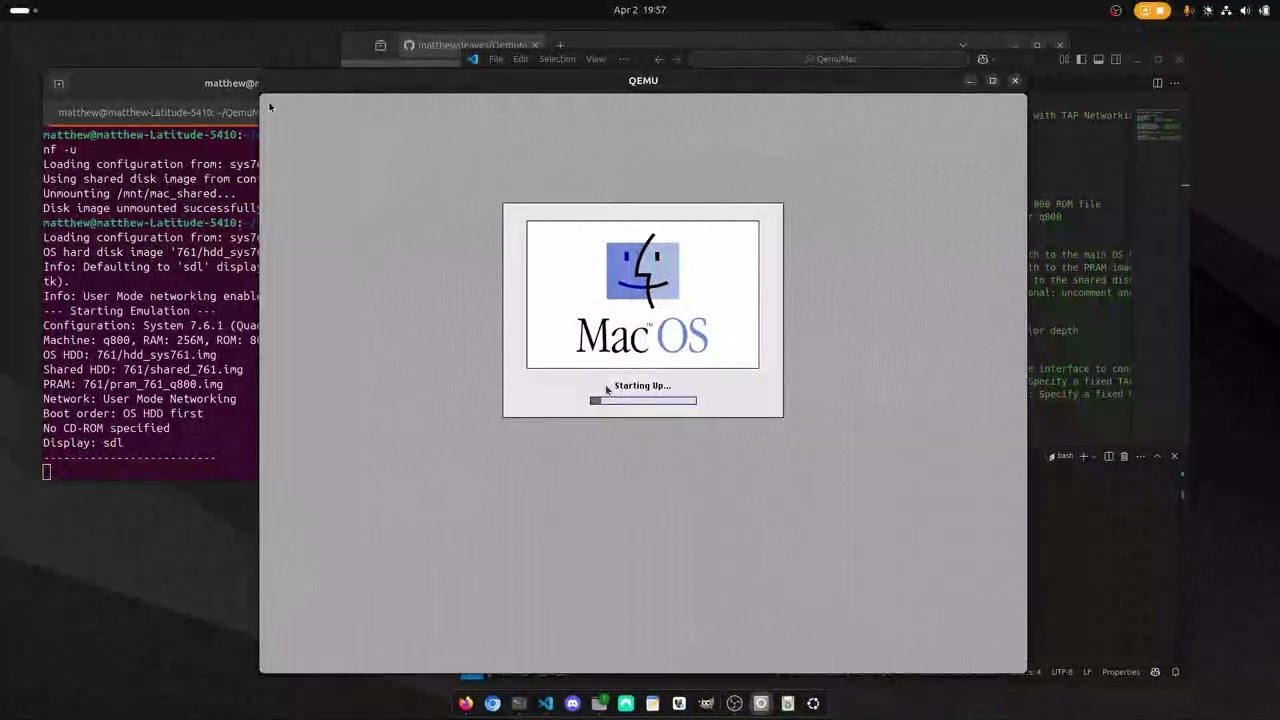The width and height of the screenshot is (1280, 720).
Task: Open Settings gear in the dock
Action: pos(761,703)
